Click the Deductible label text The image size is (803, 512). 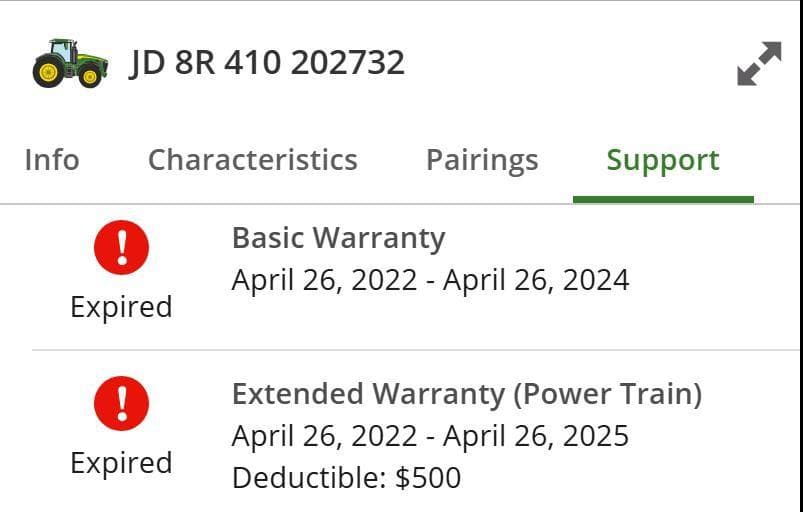308,477
